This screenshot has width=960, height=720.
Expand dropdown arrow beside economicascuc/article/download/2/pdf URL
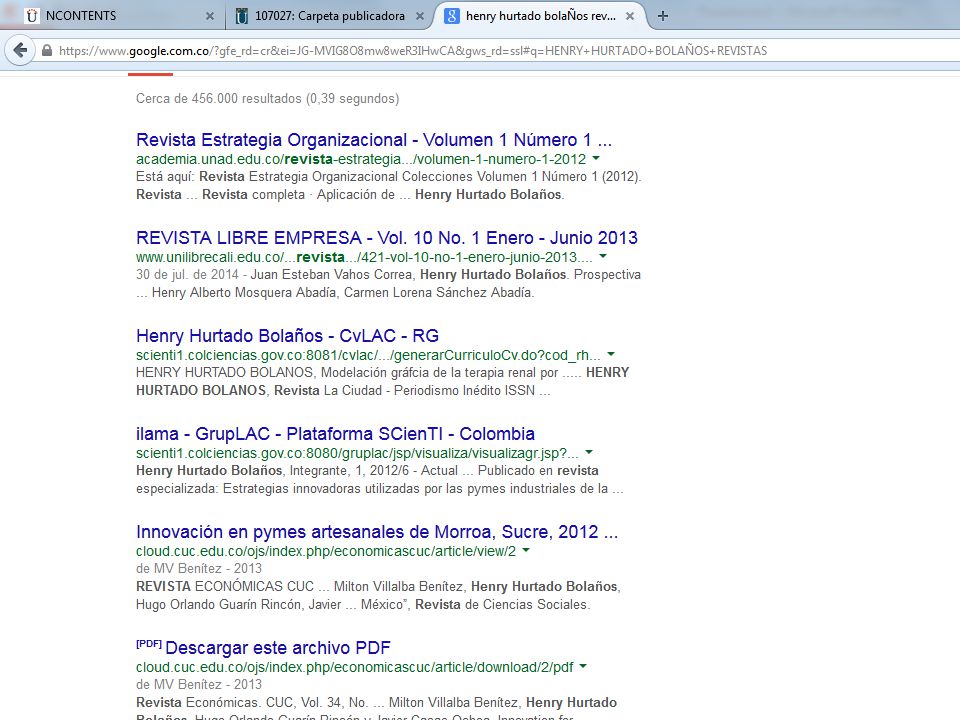[583, 667]
